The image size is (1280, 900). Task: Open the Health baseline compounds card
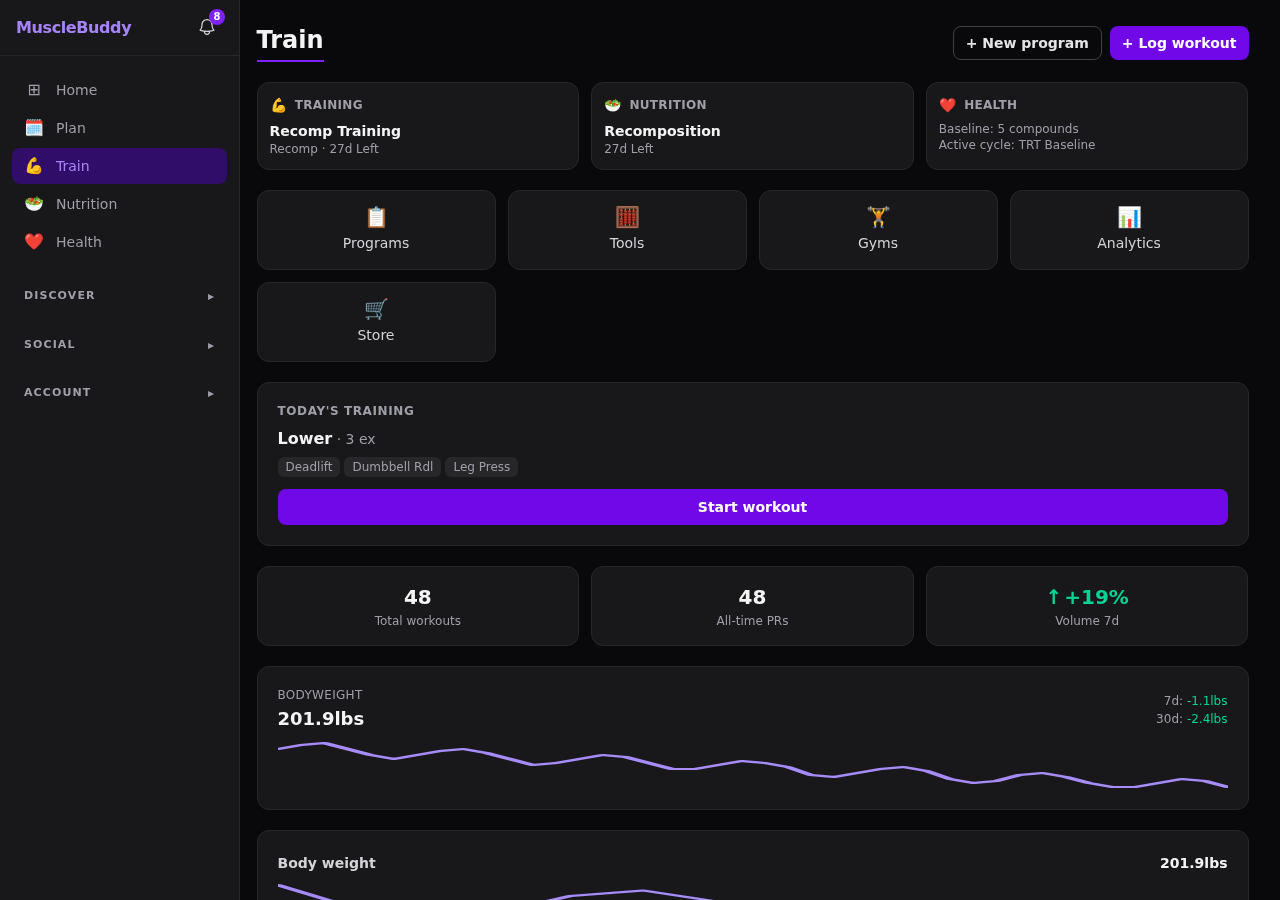(x=1087, y=126)
